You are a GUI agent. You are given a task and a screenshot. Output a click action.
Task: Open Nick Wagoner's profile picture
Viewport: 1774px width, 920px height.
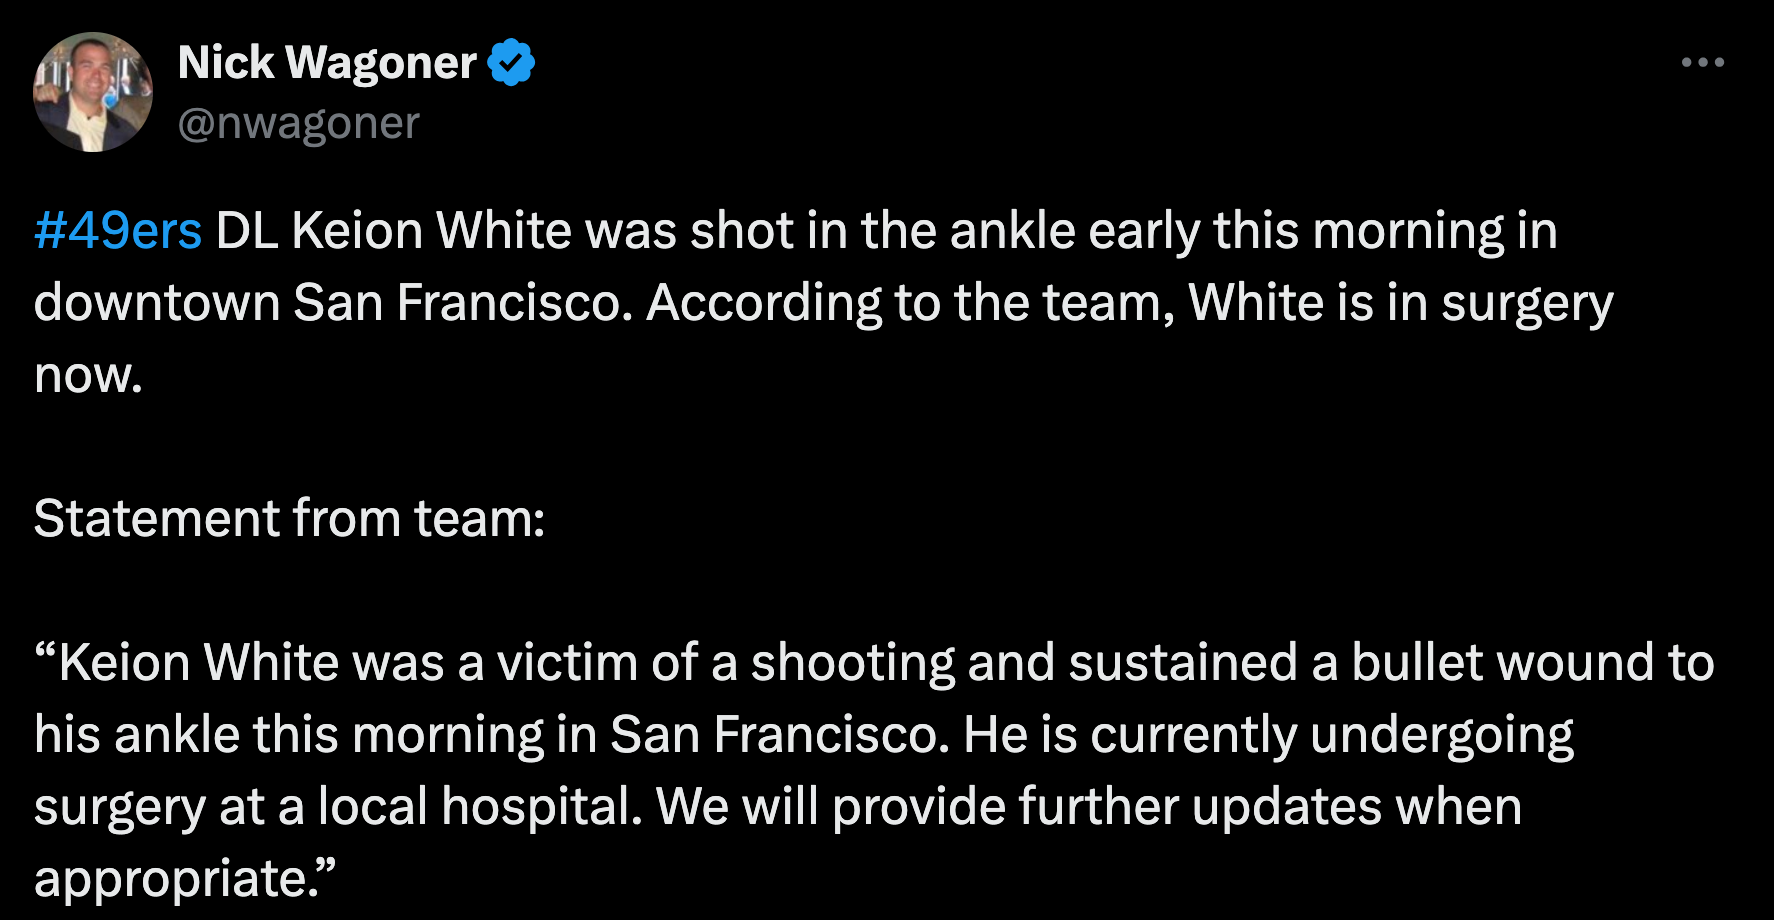(x=93, y=92)
